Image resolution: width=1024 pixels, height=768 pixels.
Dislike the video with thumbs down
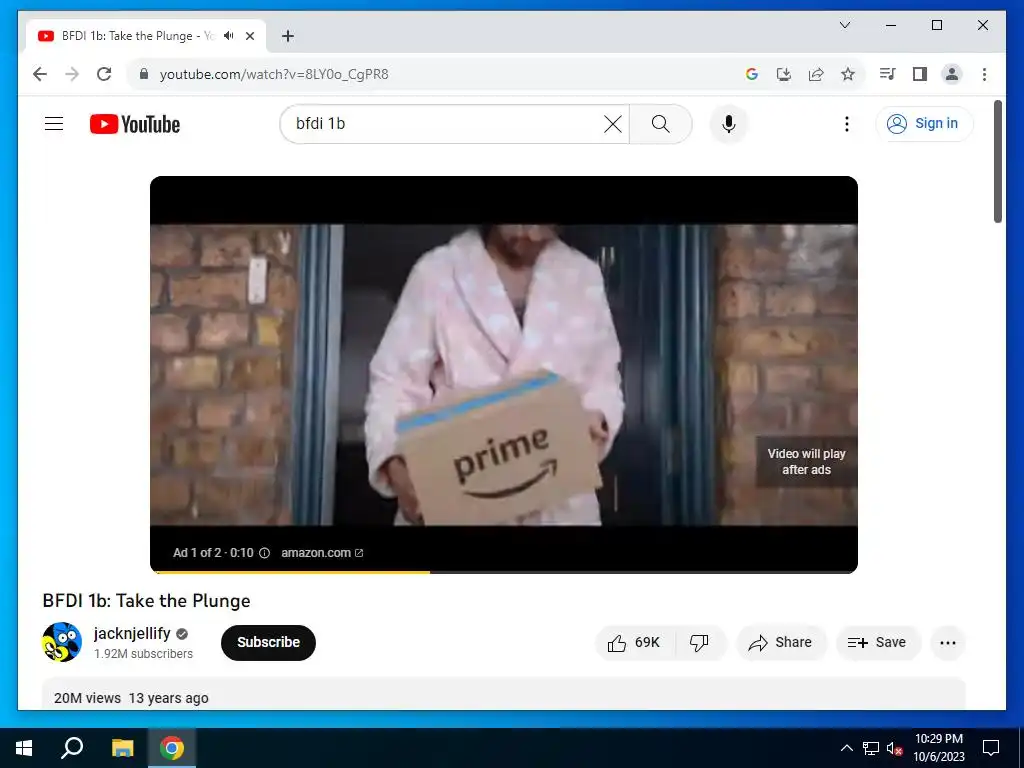tap(699, 643)
